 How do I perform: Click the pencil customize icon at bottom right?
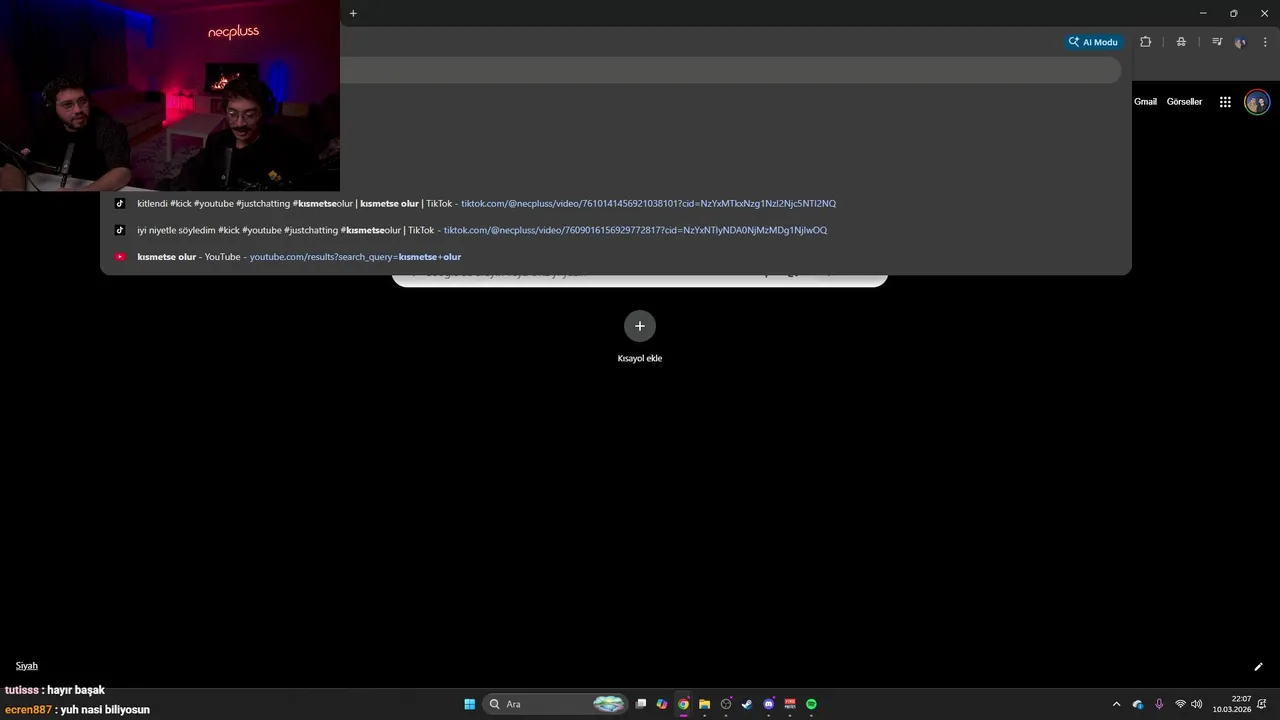click(1258, 667)
